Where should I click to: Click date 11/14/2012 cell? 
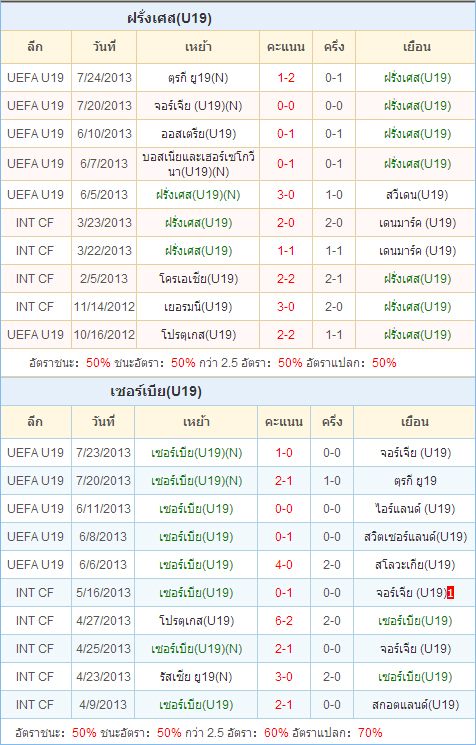(x=104, y=307)
